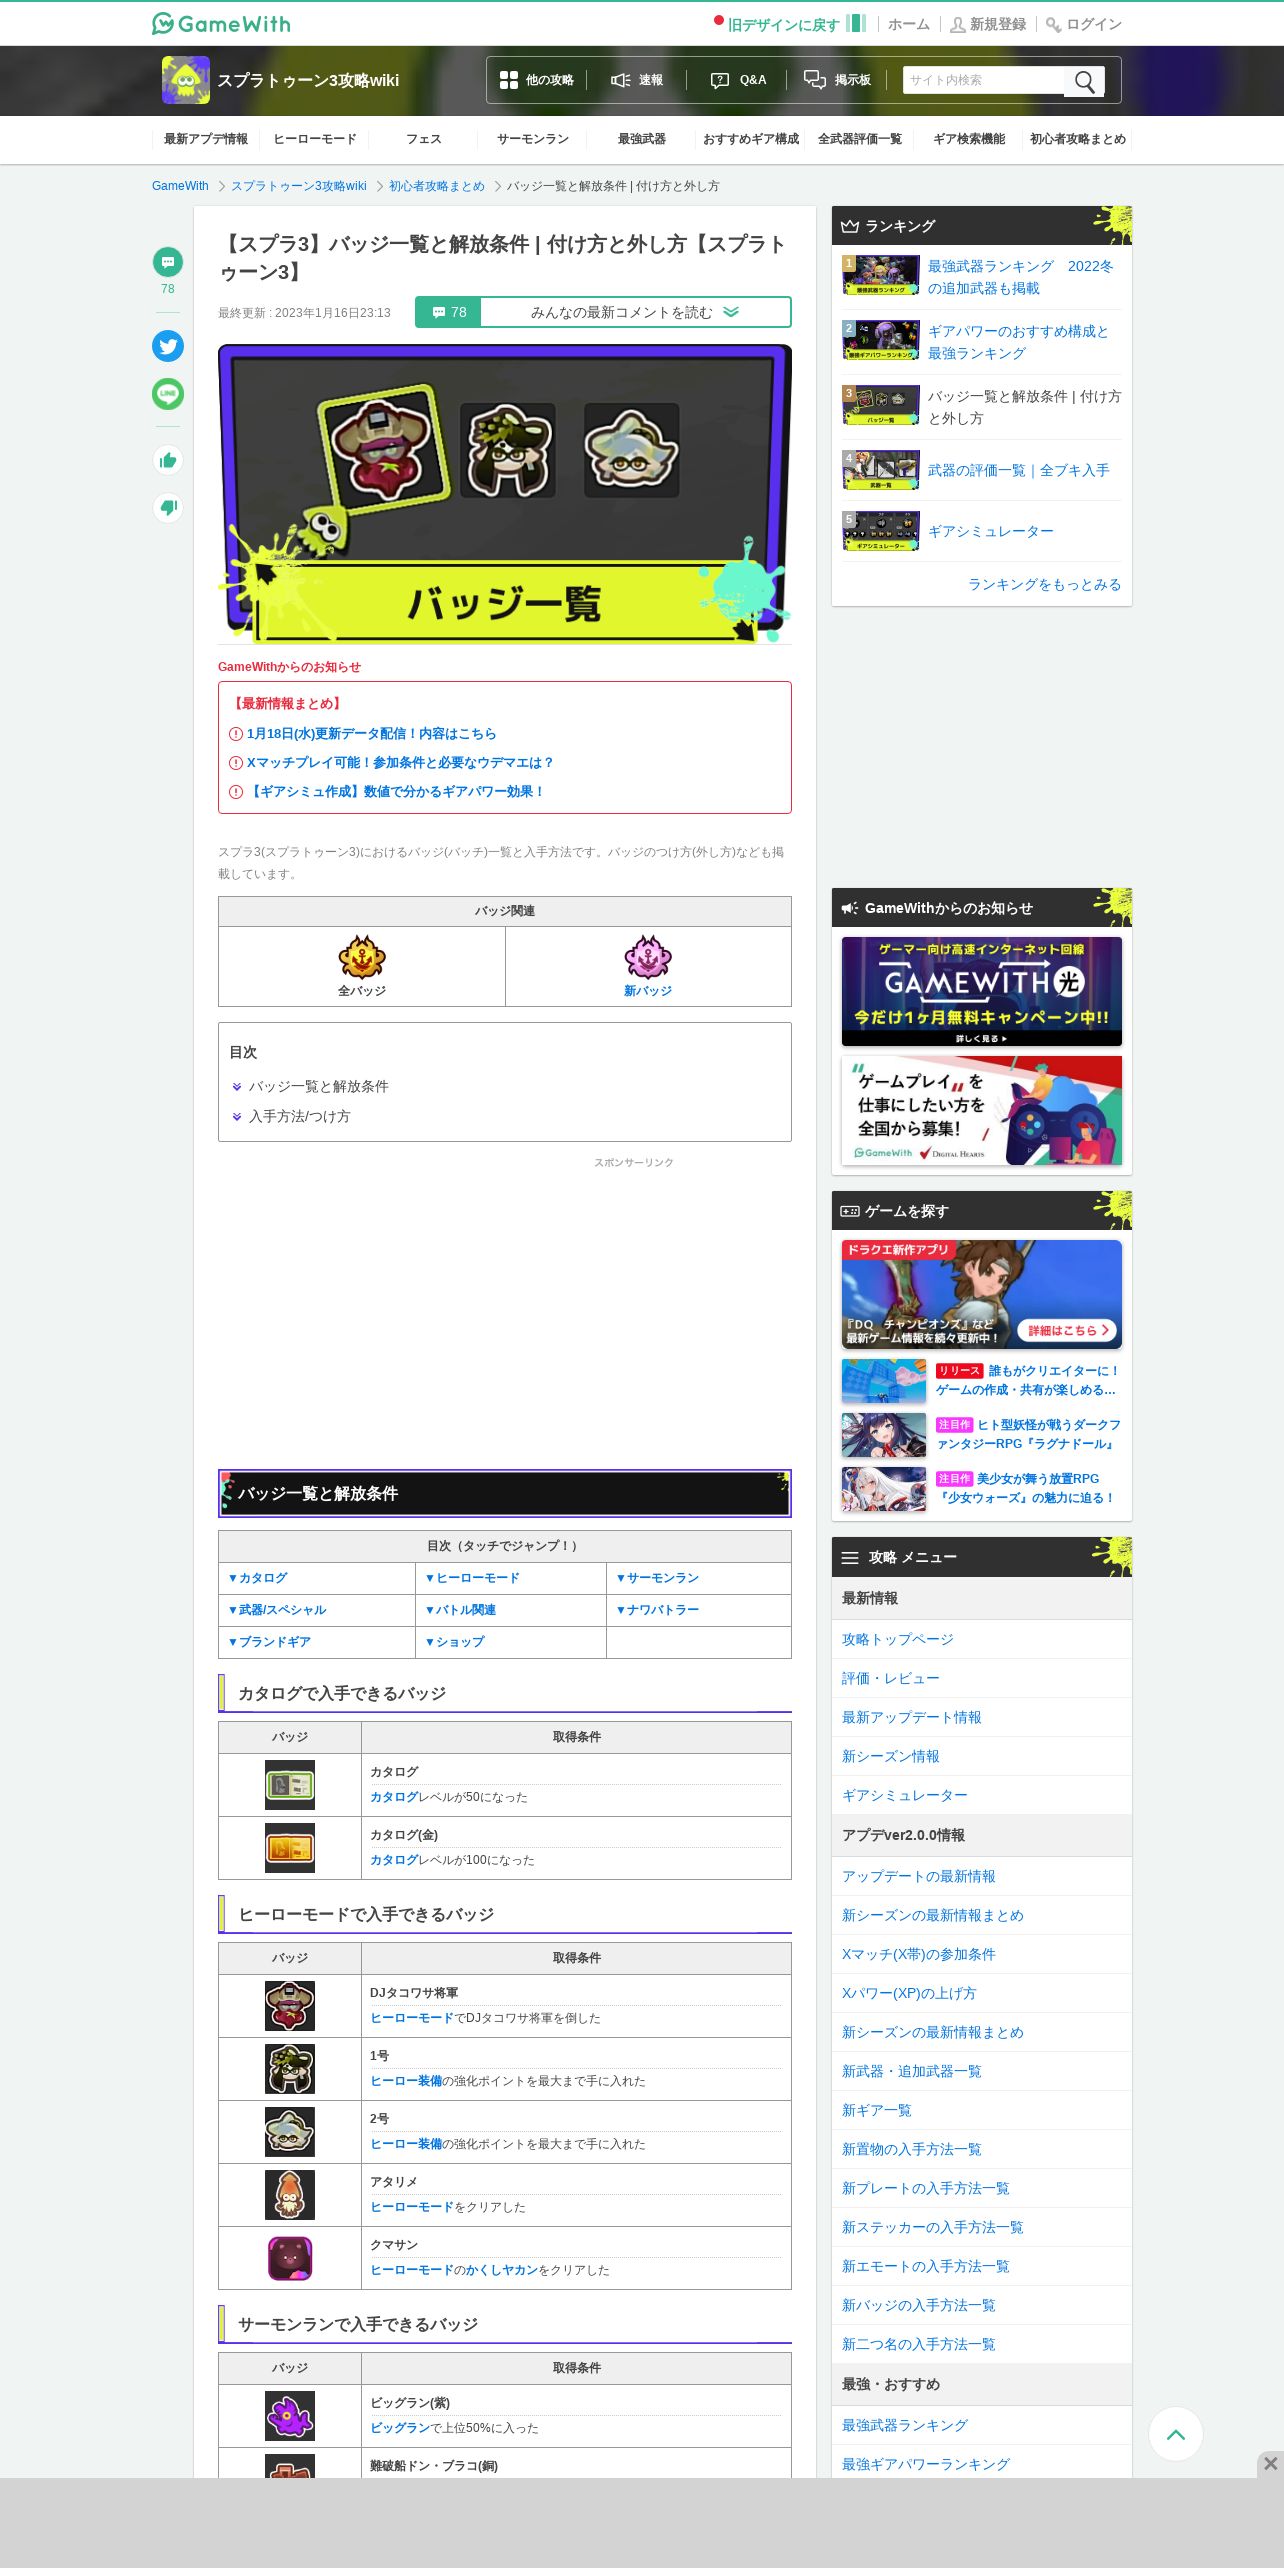Open サーモンラン nav tab
Image resolution: width=1284 pixels, height=2568 pixels.
pyautogui.click(x=533, y=139)
